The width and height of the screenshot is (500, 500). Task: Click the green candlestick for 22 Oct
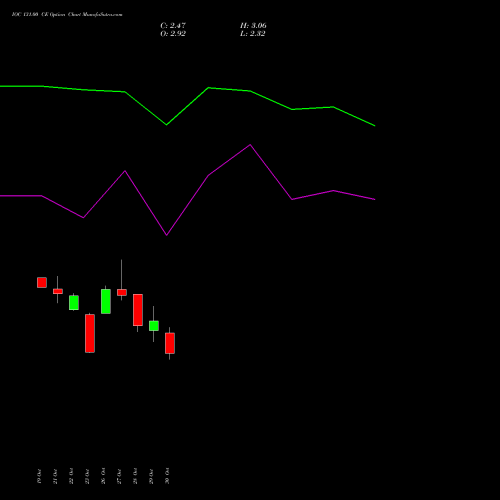(x=74, y=302)
